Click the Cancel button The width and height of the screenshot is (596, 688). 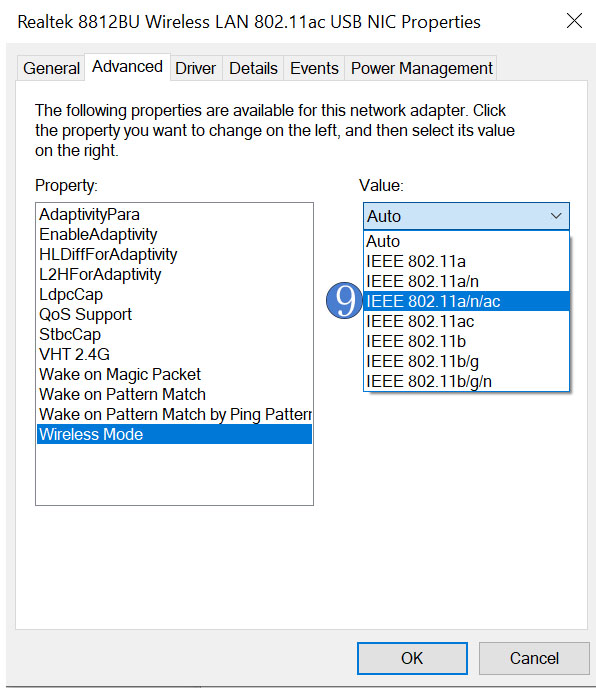[534, 658]
